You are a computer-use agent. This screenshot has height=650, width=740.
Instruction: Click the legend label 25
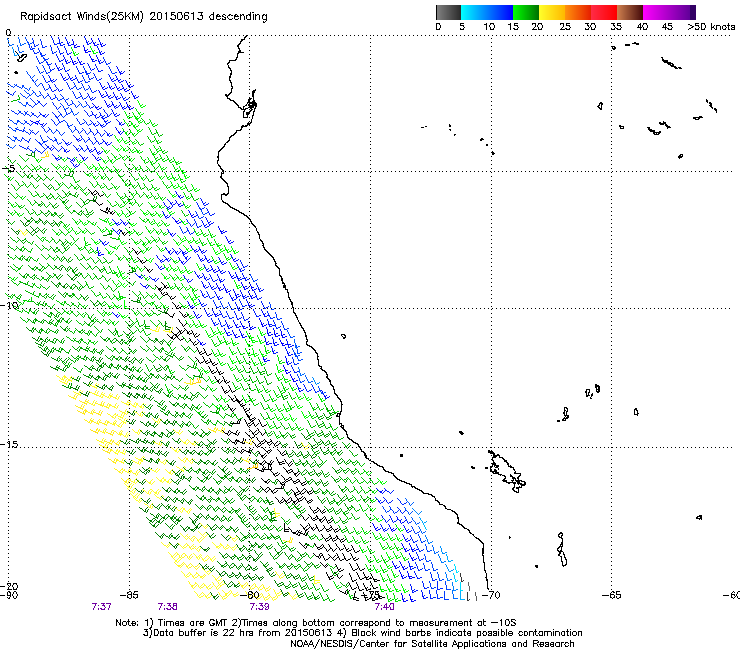(565, 26)
